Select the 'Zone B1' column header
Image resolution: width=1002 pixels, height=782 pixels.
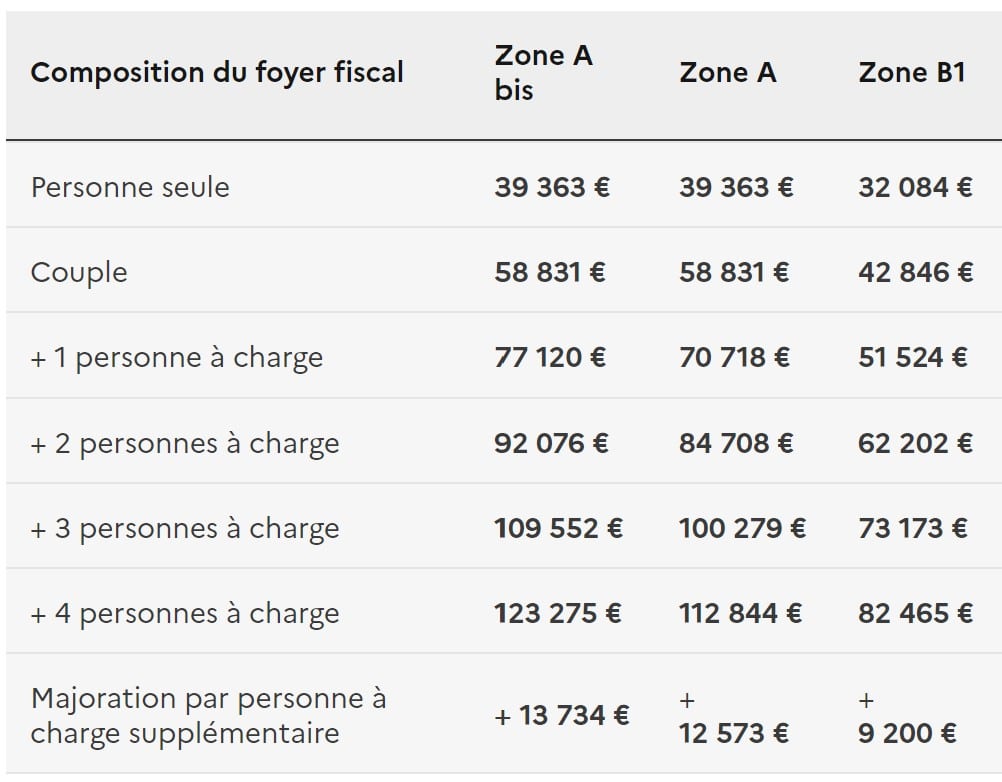pos(911,73)
